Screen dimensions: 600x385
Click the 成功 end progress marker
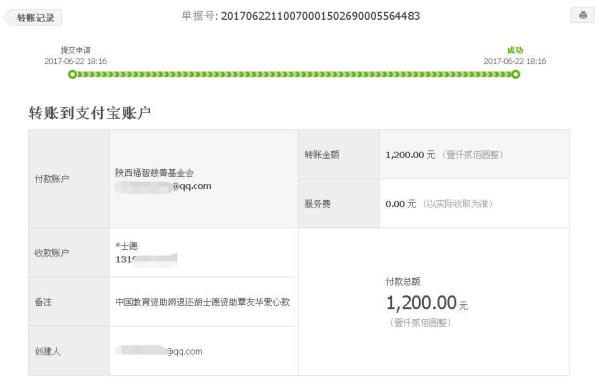(x=516, y=74)
